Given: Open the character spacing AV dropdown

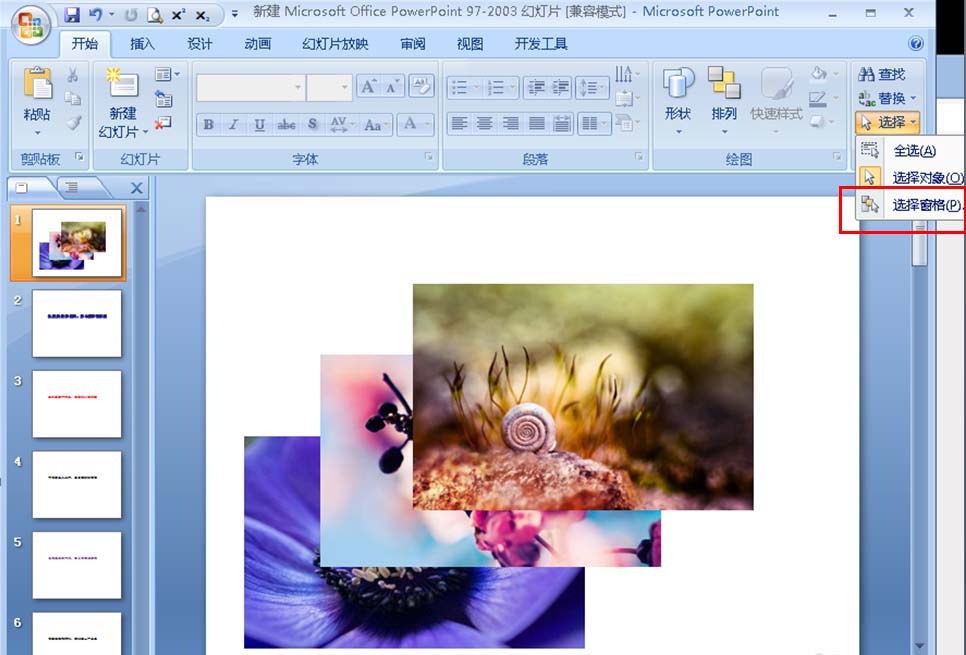Looking at the screenshot, I should (x=342, y=124).
